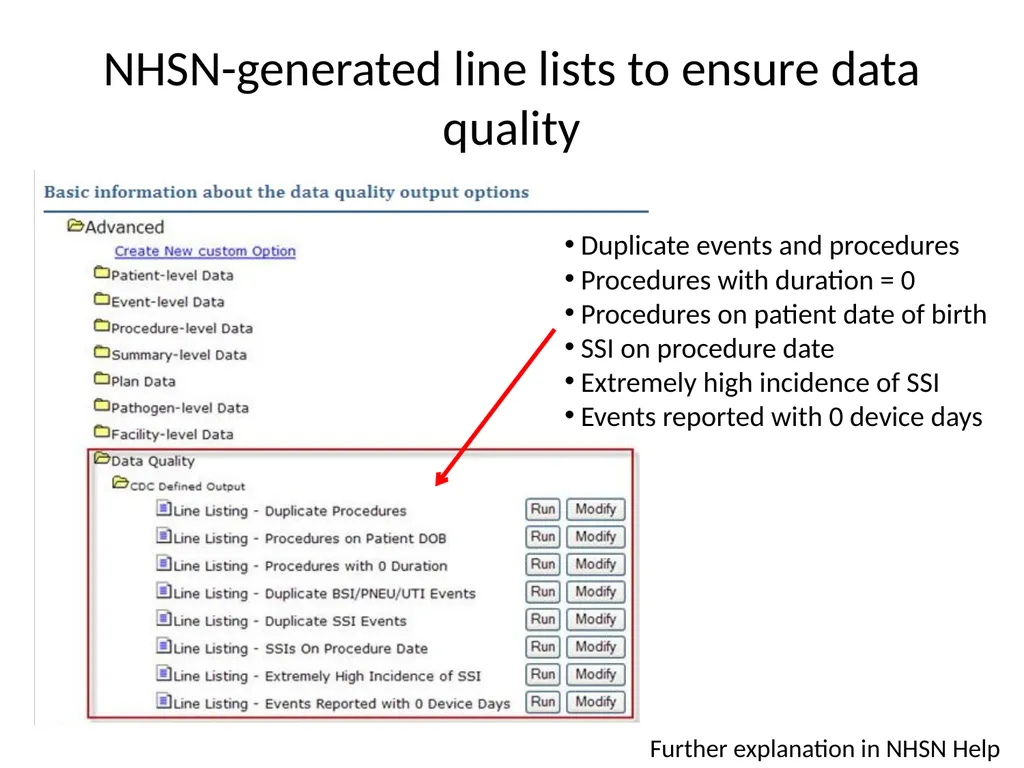
Task: Run the SSIs On Procedure Date listing
Action: [x=543, y=647]
